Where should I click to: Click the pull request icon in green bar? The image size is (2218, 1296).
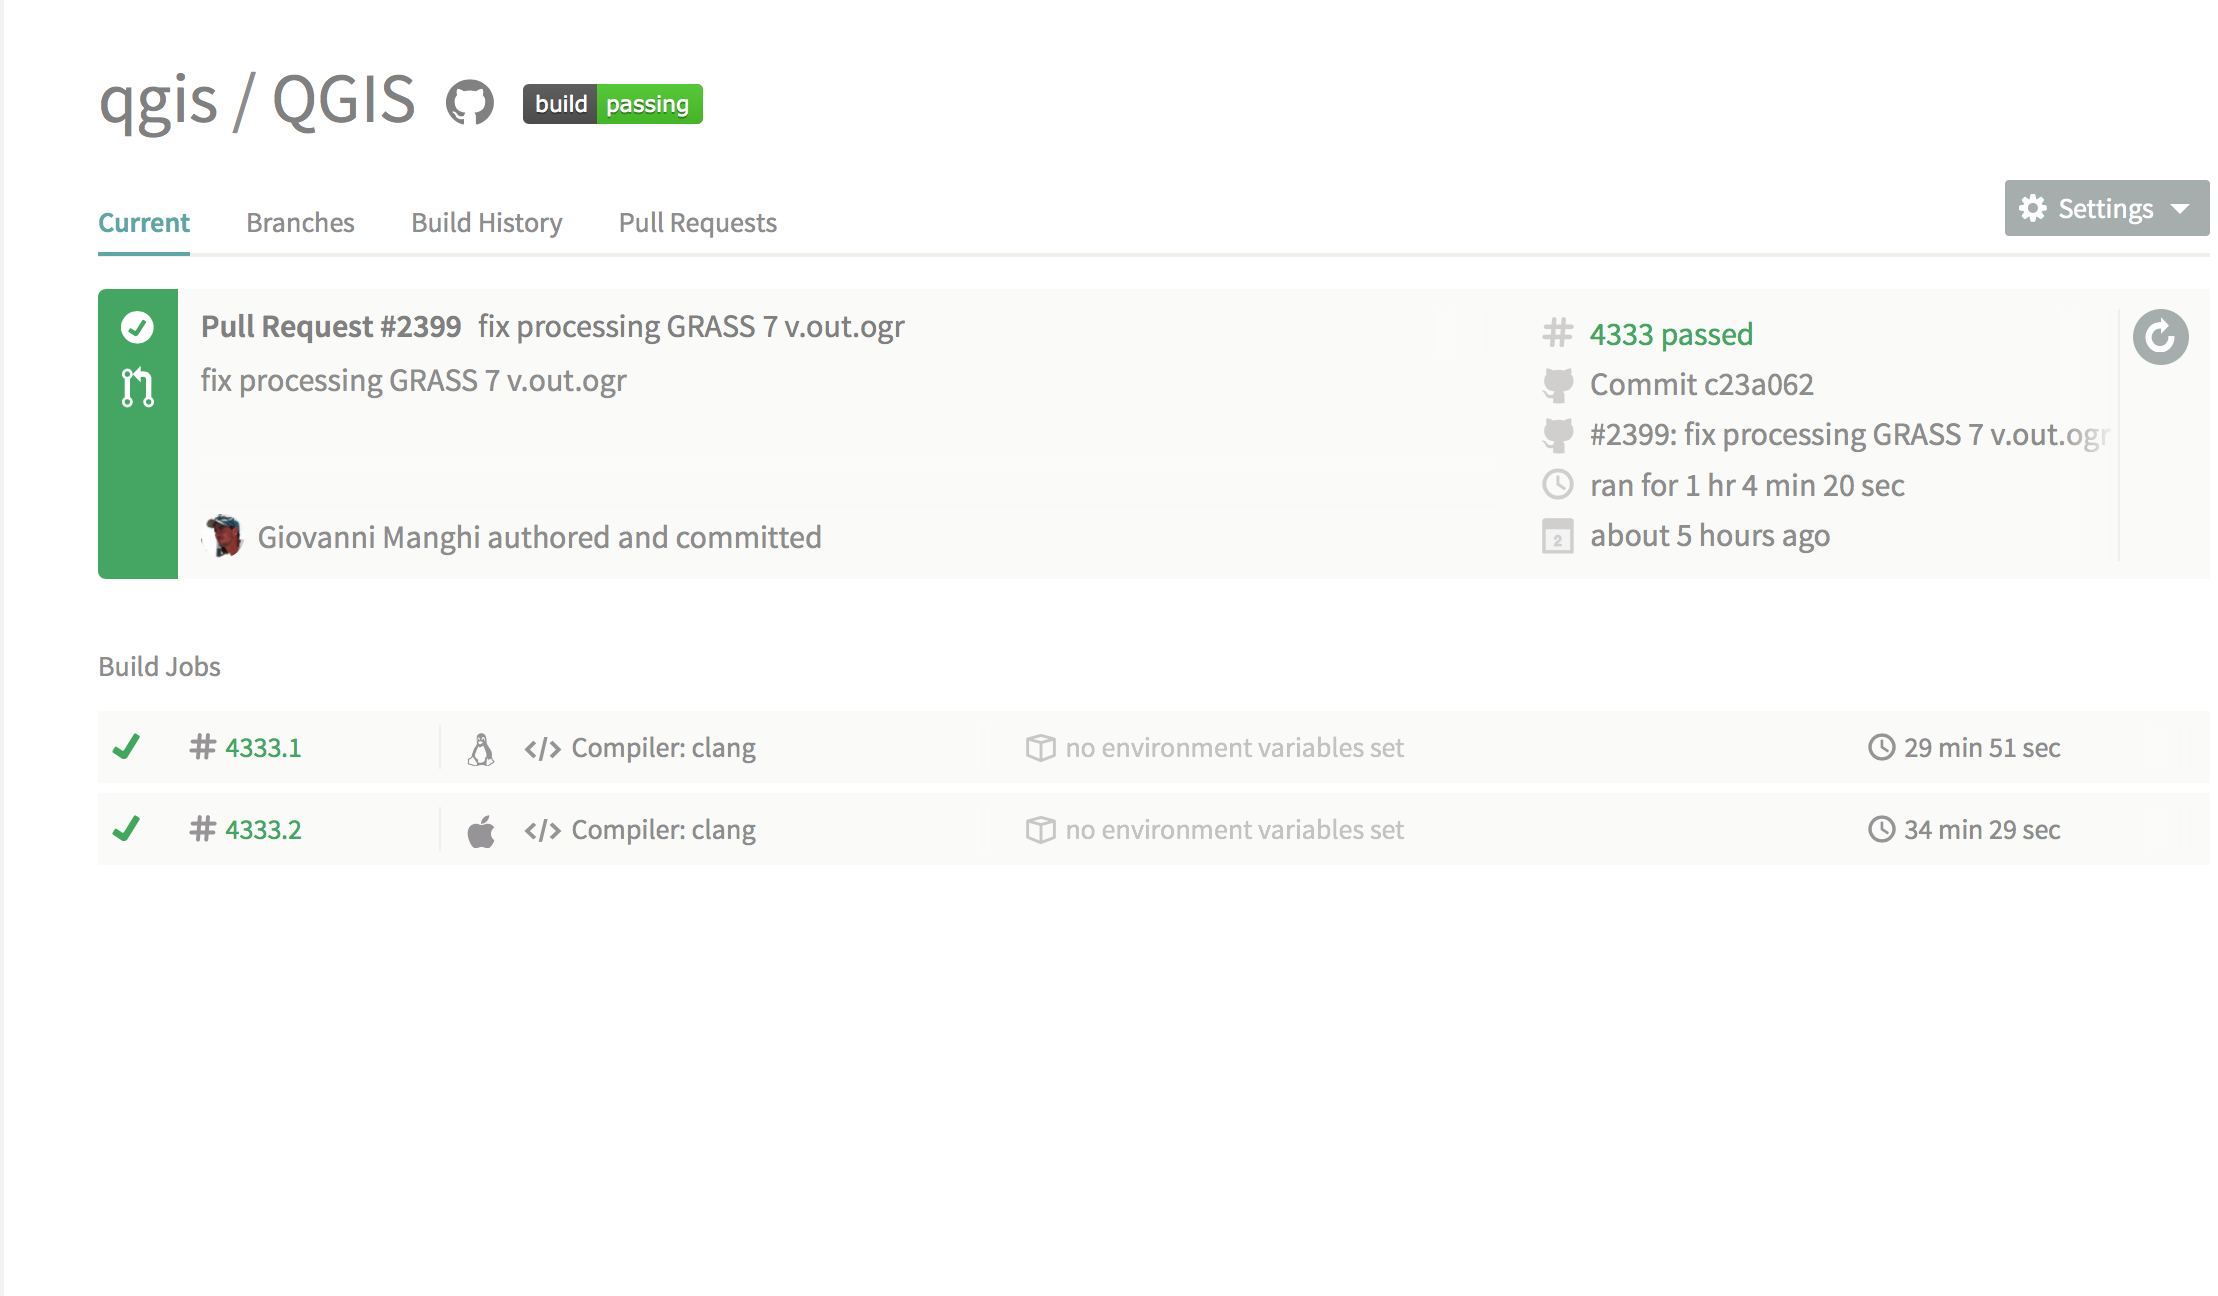click(x=138, y=387)
